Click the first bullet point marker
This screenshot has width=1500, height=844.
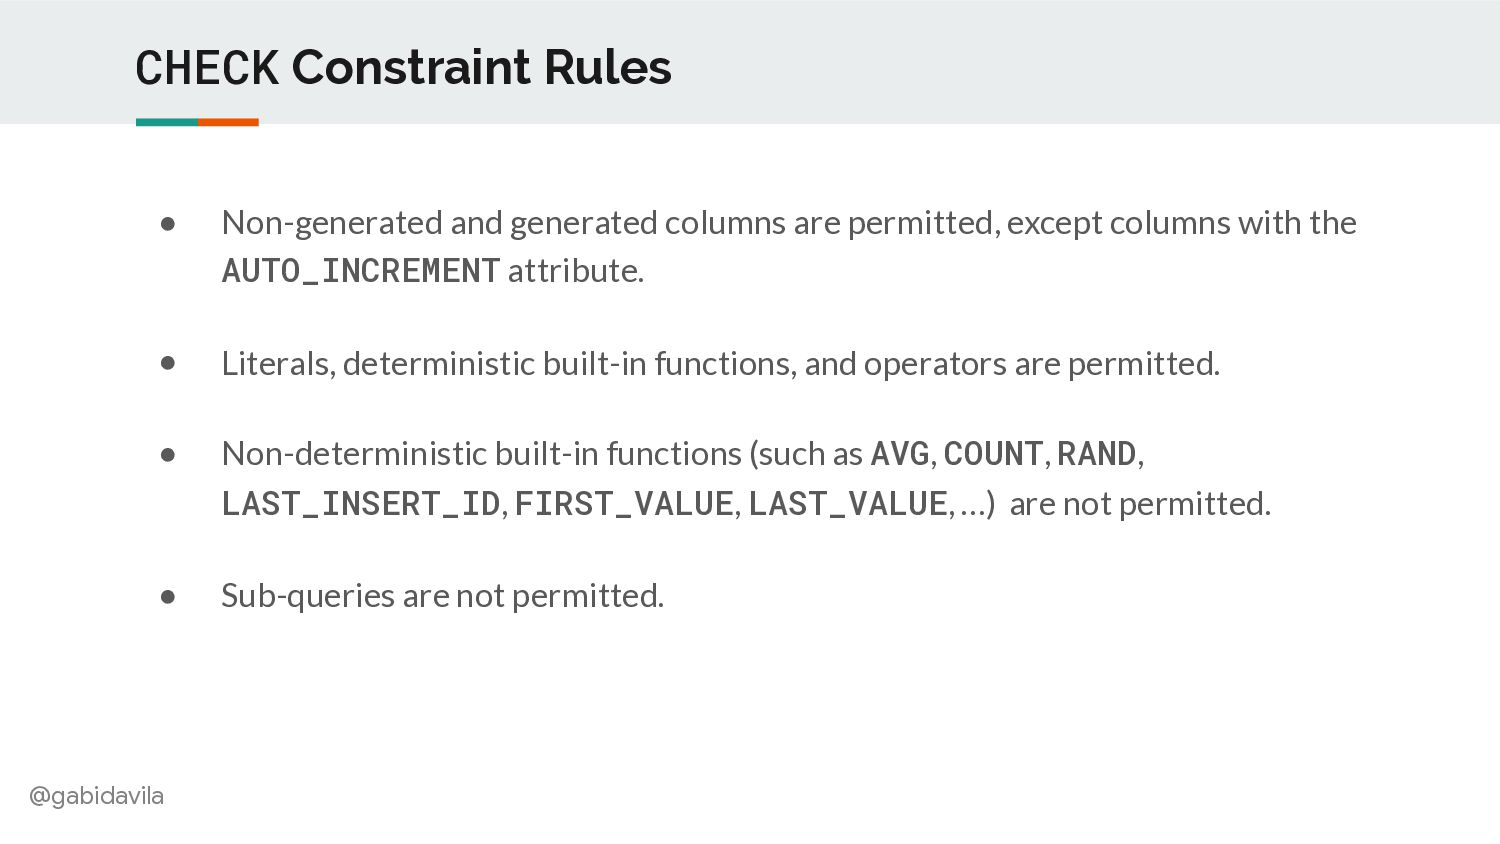click(168, 224)
